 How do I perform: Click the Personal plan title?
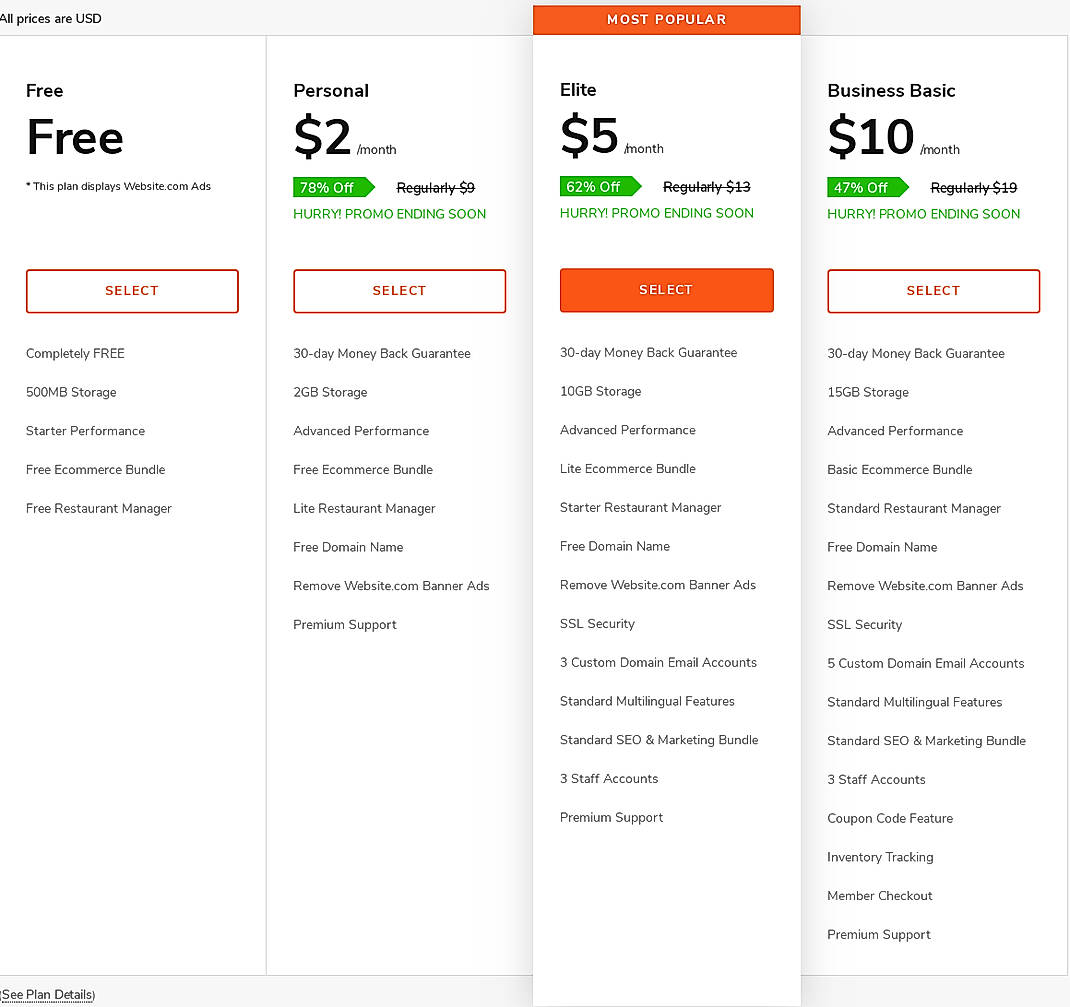(x=331, y=91)
